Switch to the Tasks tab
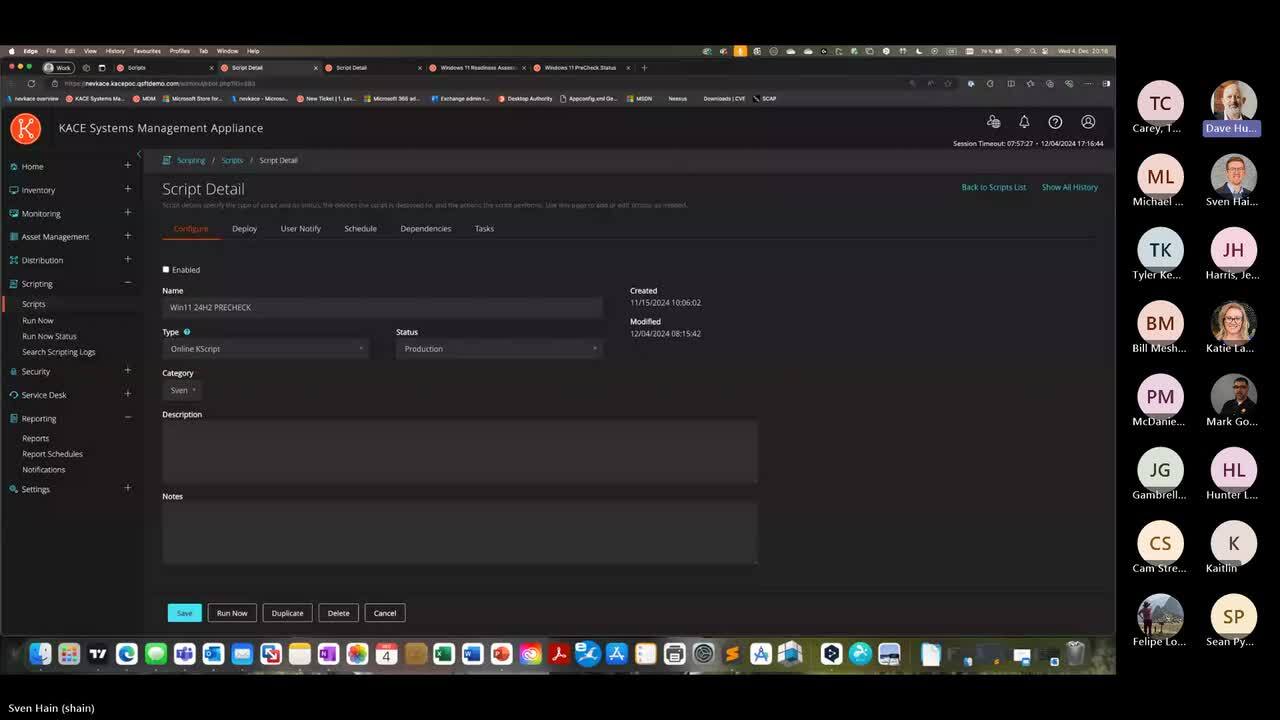Screen dimensions: 1280x720 [x=484, y=229]
